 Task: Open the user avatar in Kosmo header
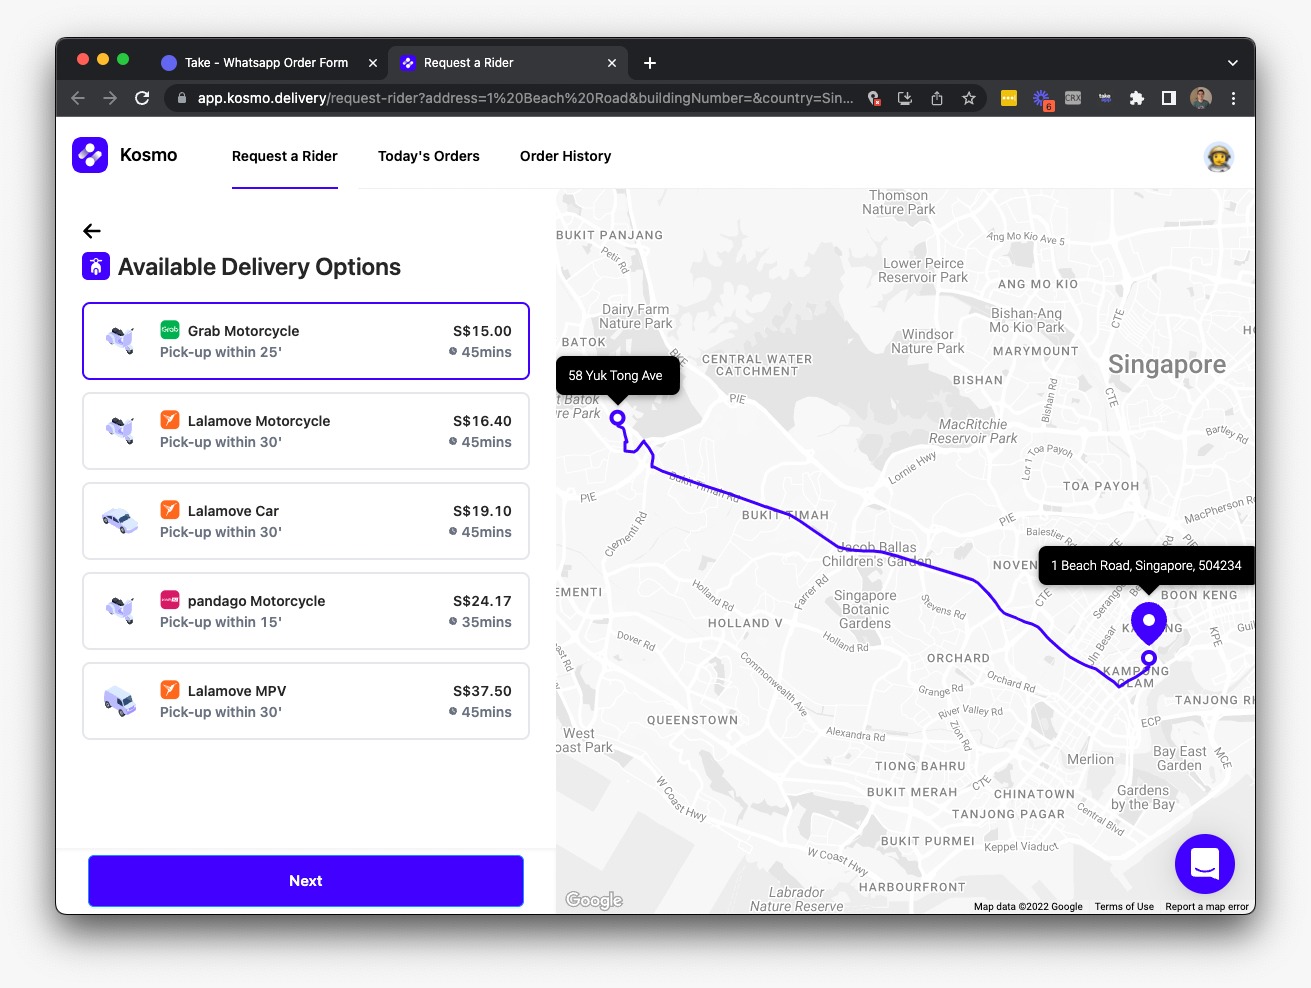click(x=1219, y=157)
